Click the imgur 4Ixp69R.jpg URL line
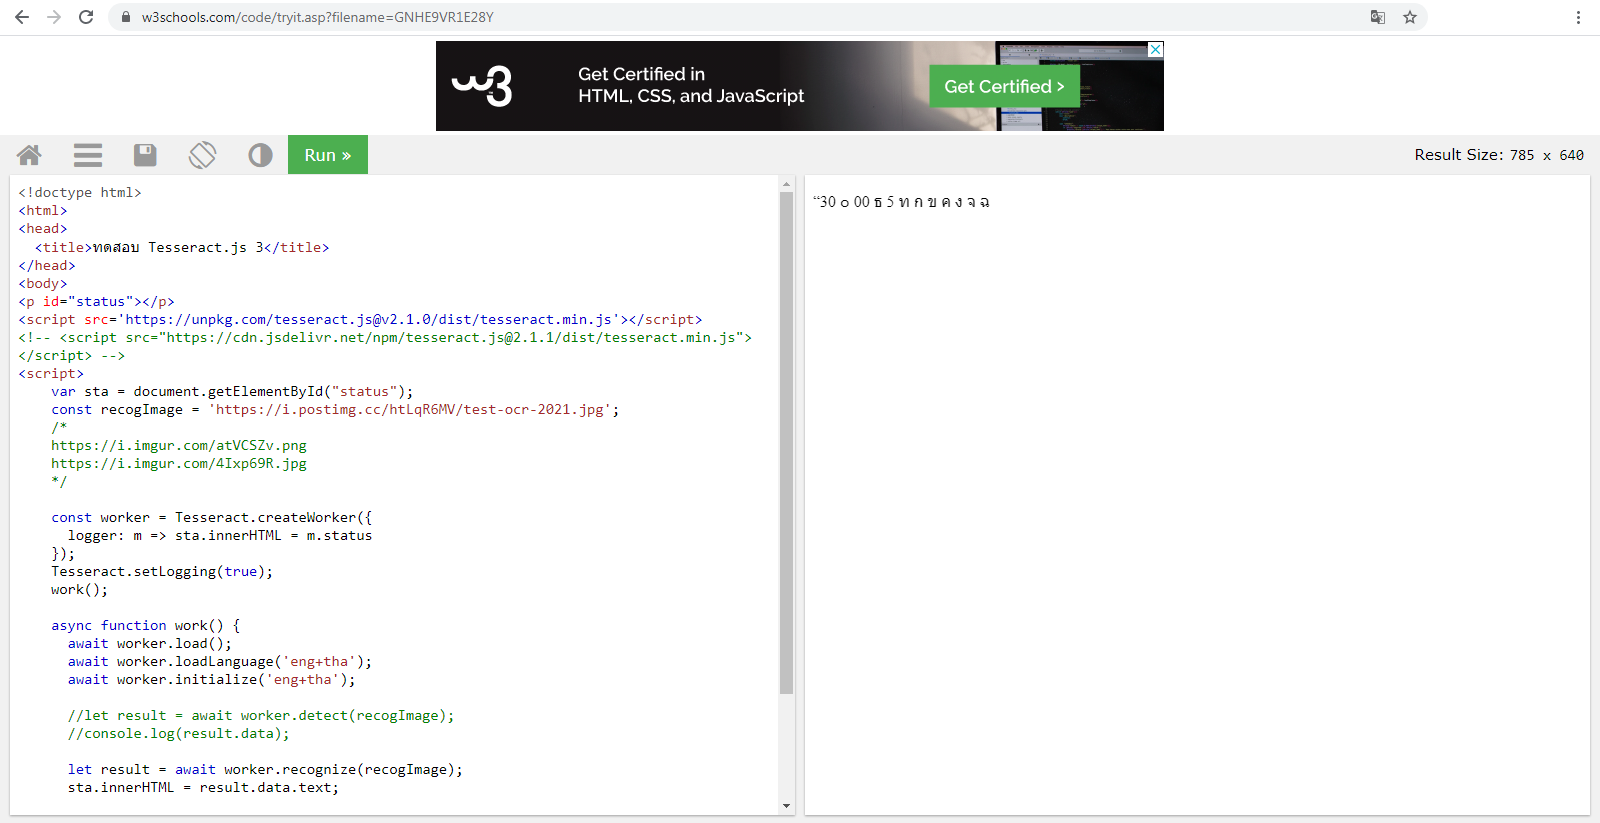 179,463
